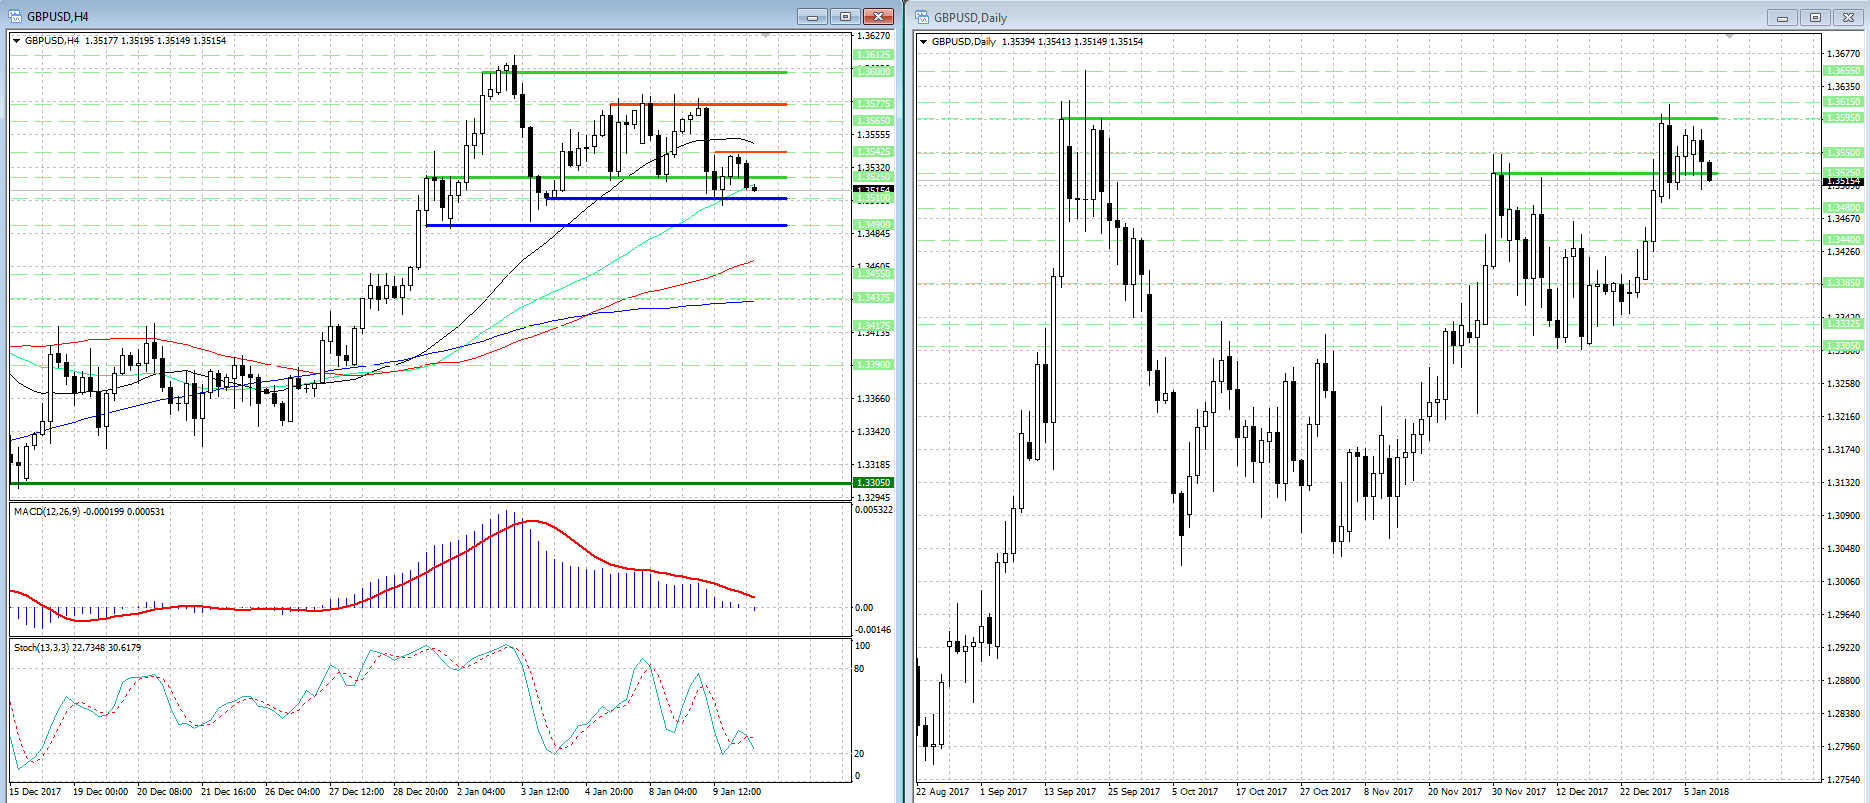Select the top green line at 1.36000 on H4
Viewport: 1870px width, 803px height.
tap(650, 72)
